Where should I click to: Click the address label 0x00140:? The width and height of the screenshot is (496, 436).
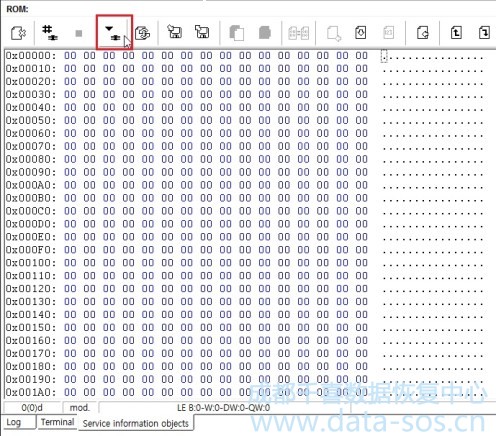pos(31,315)
